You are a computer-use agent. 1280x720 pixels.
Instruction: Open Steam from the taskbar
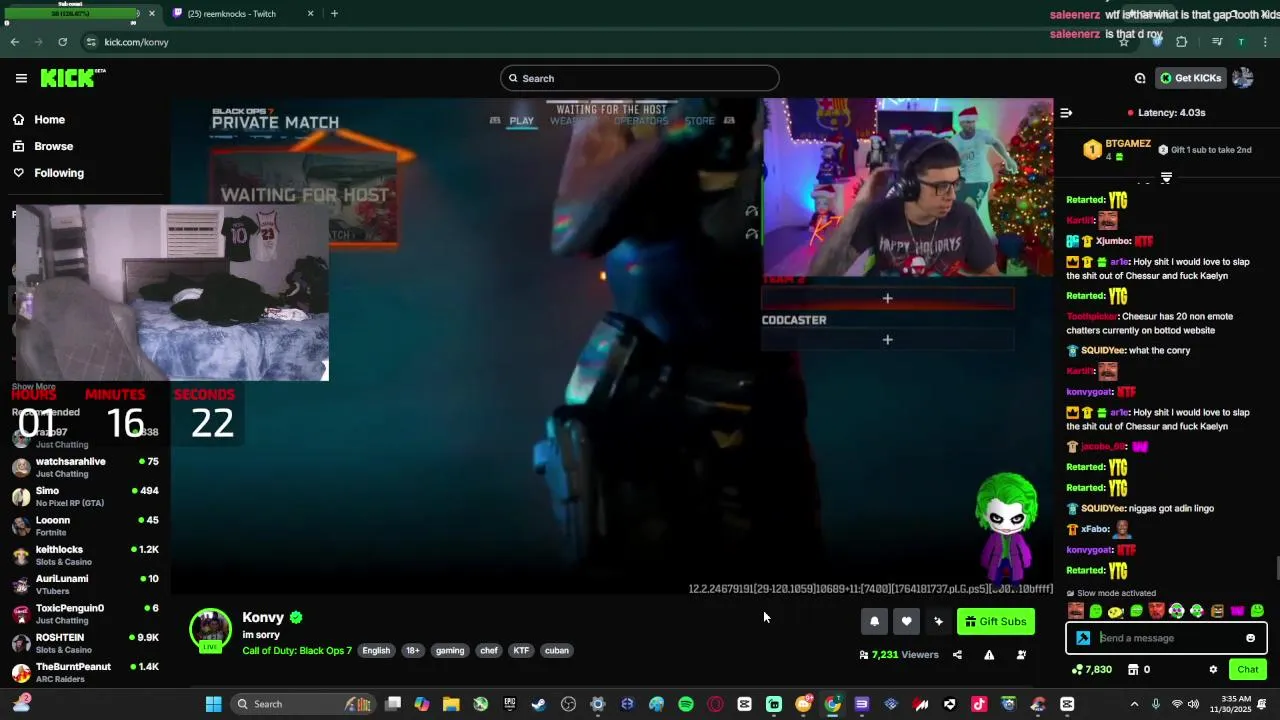[539, 704]
